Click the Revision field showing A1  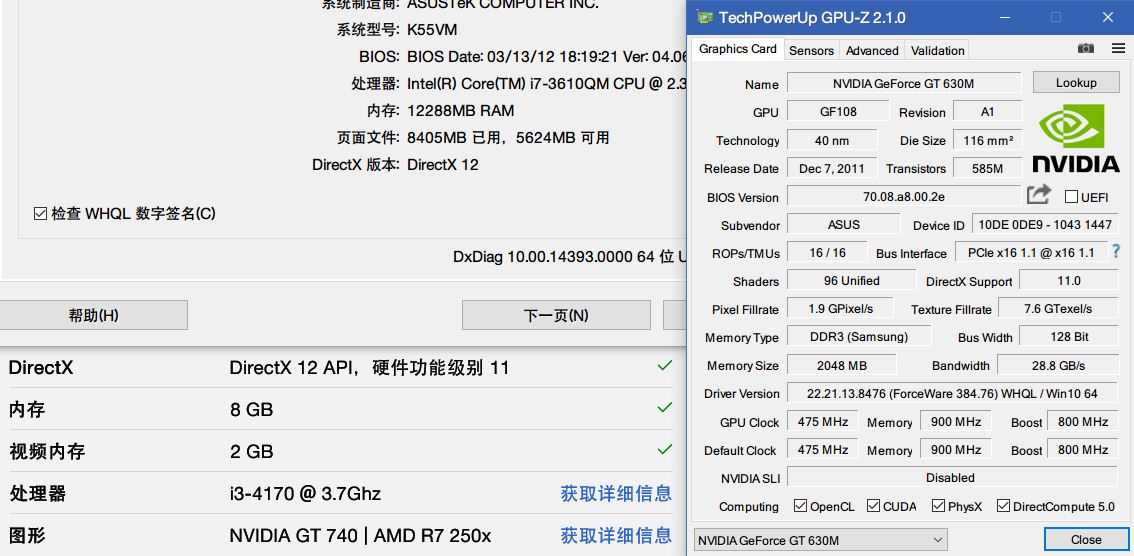[x=987, y=111]
